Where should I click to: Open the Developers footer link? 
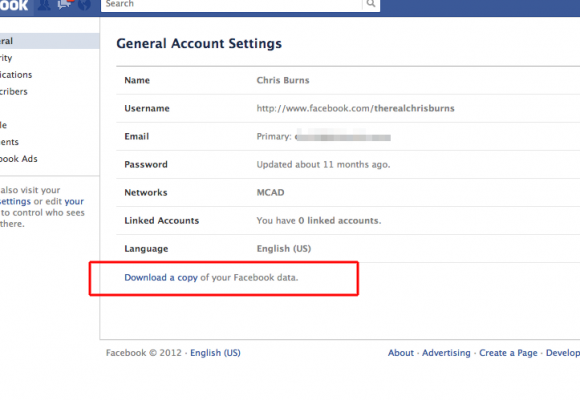(563, 353)
